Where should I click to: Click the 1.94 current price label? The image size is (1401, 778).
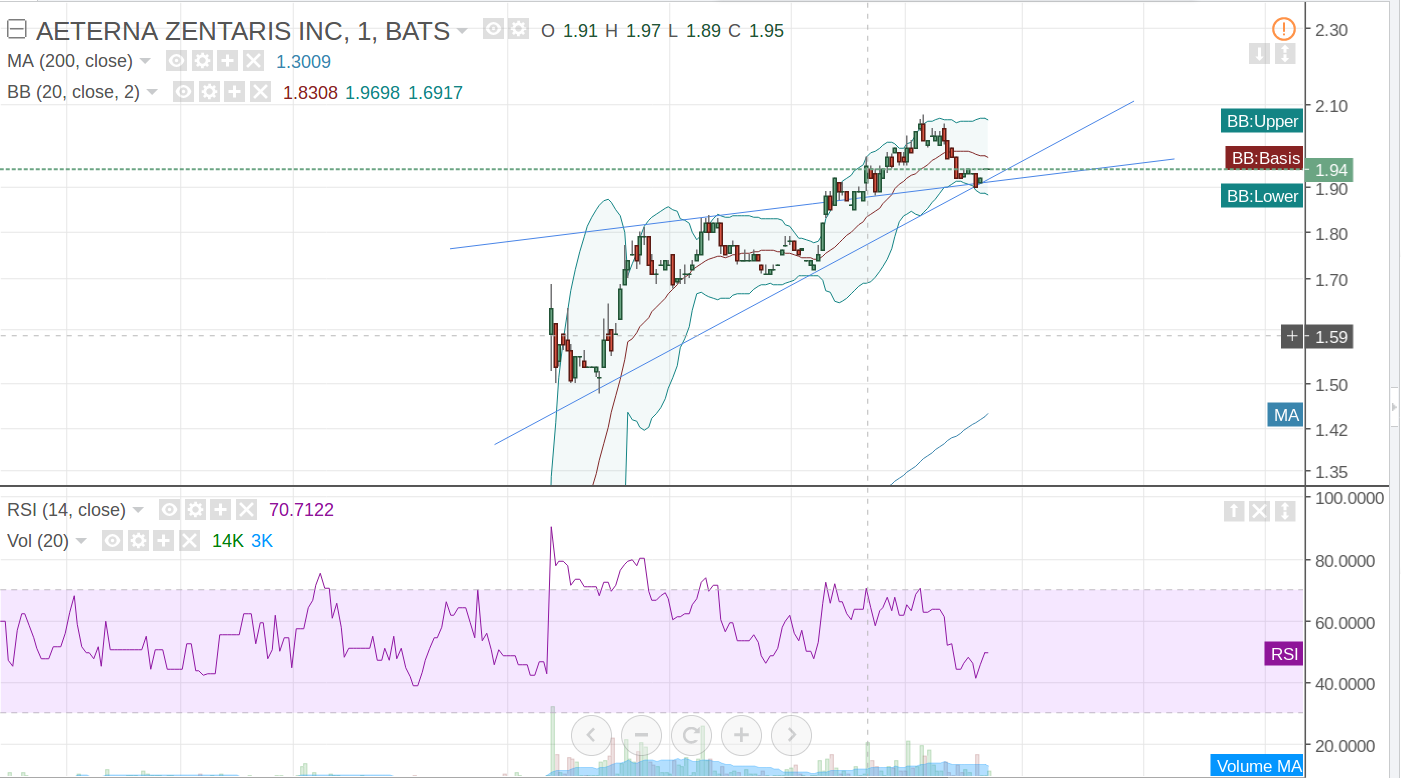coord(1332,170)
